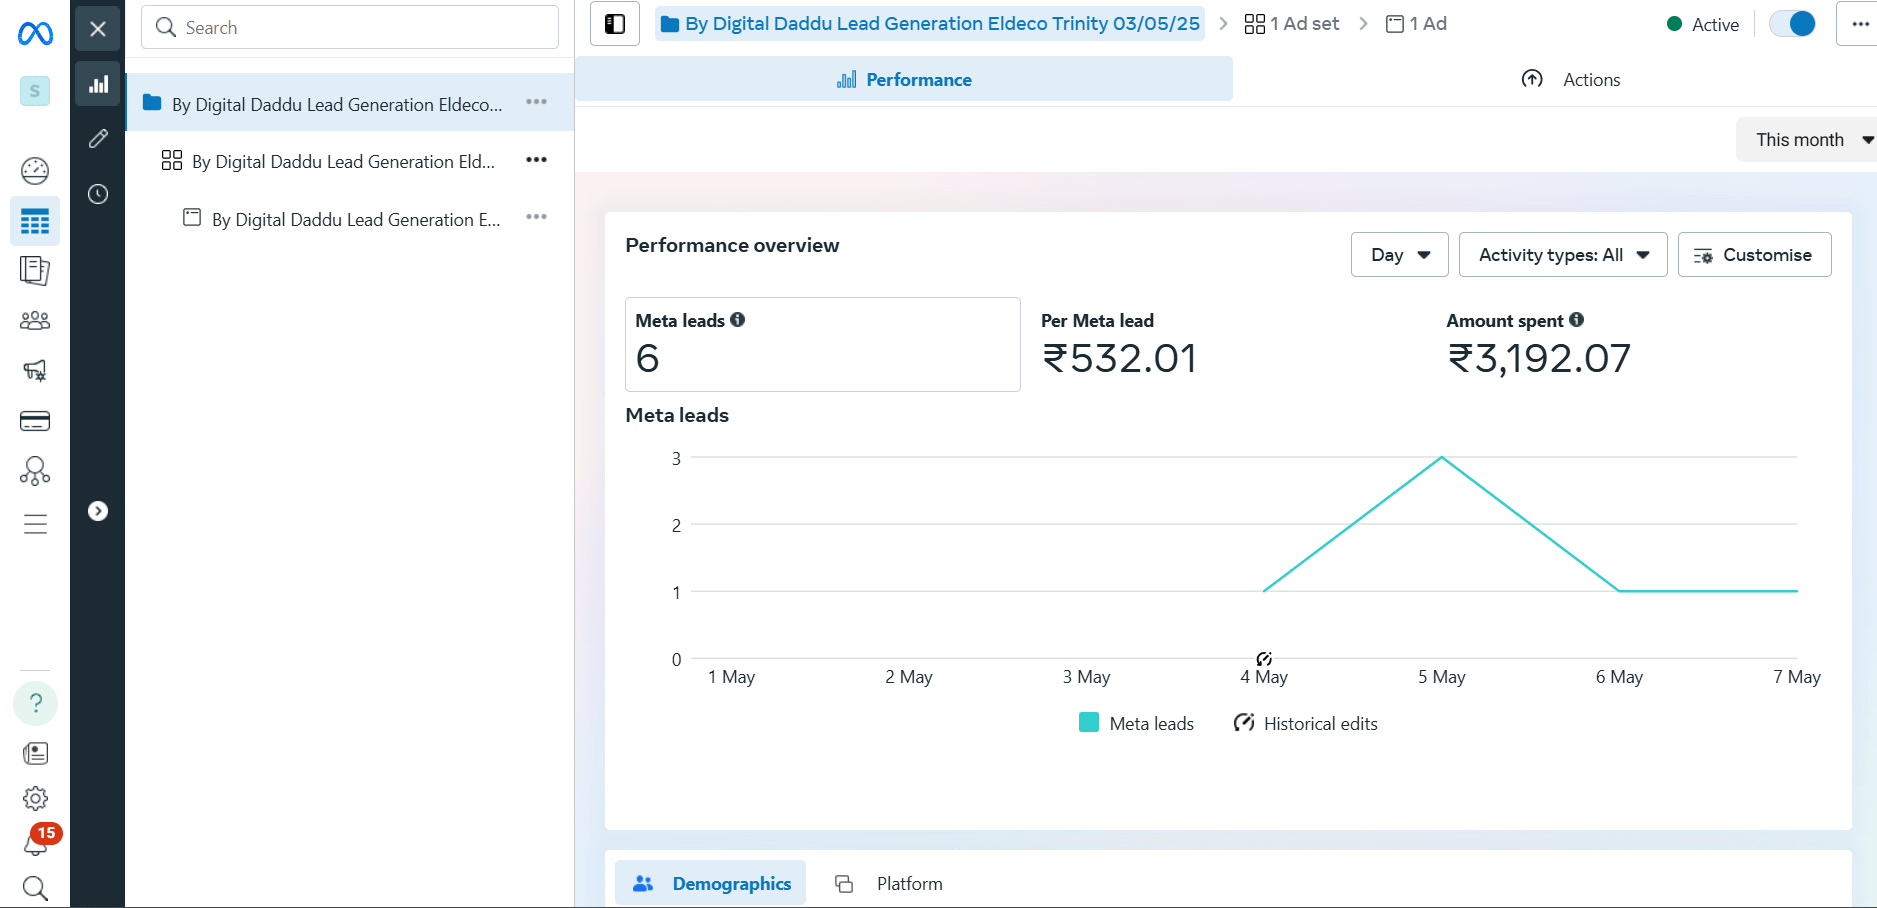The width and height of the screenshot is (1877, 908).
Task: Open top-right more options ellipsis
Action: (x=1859, y=24)
